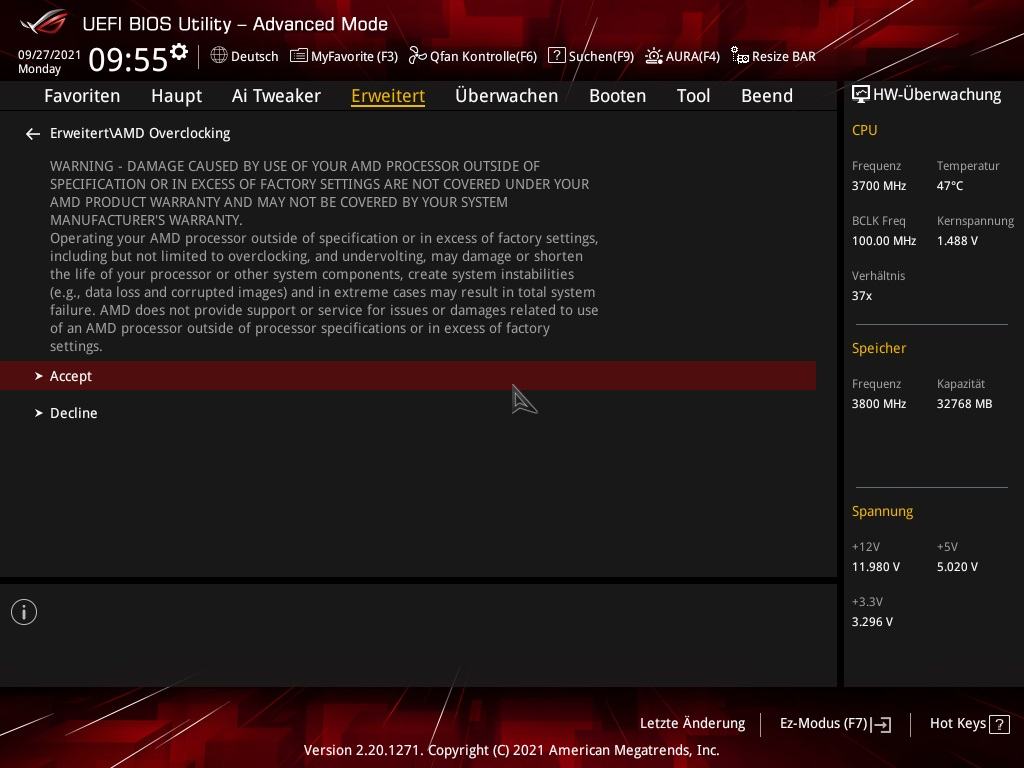1024x768 pixels.
Task: Click the Speicher section heading
Action: (878, 349)
